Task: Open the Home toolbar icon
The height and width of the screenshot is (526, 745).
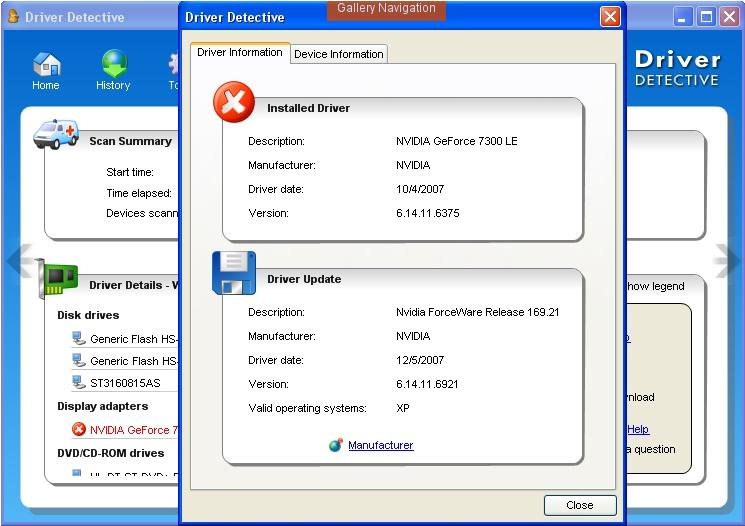Action: click(46, 71)
